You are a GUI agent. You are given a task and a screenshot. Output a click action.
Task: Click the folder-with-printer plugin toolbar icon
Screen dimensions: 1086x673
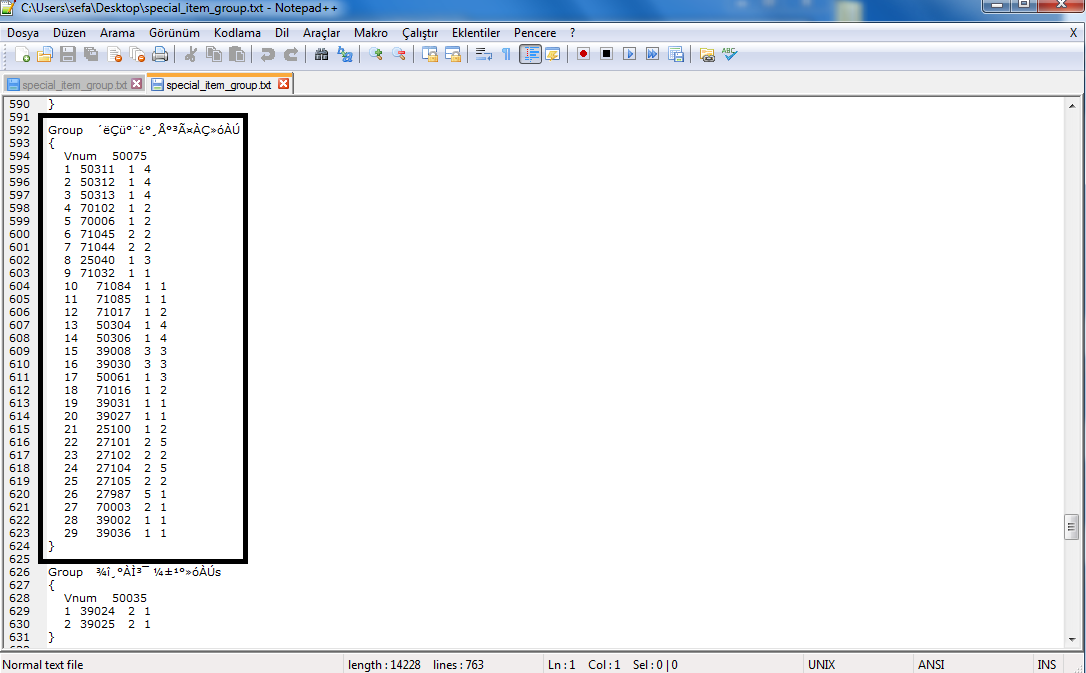point(706,54)
